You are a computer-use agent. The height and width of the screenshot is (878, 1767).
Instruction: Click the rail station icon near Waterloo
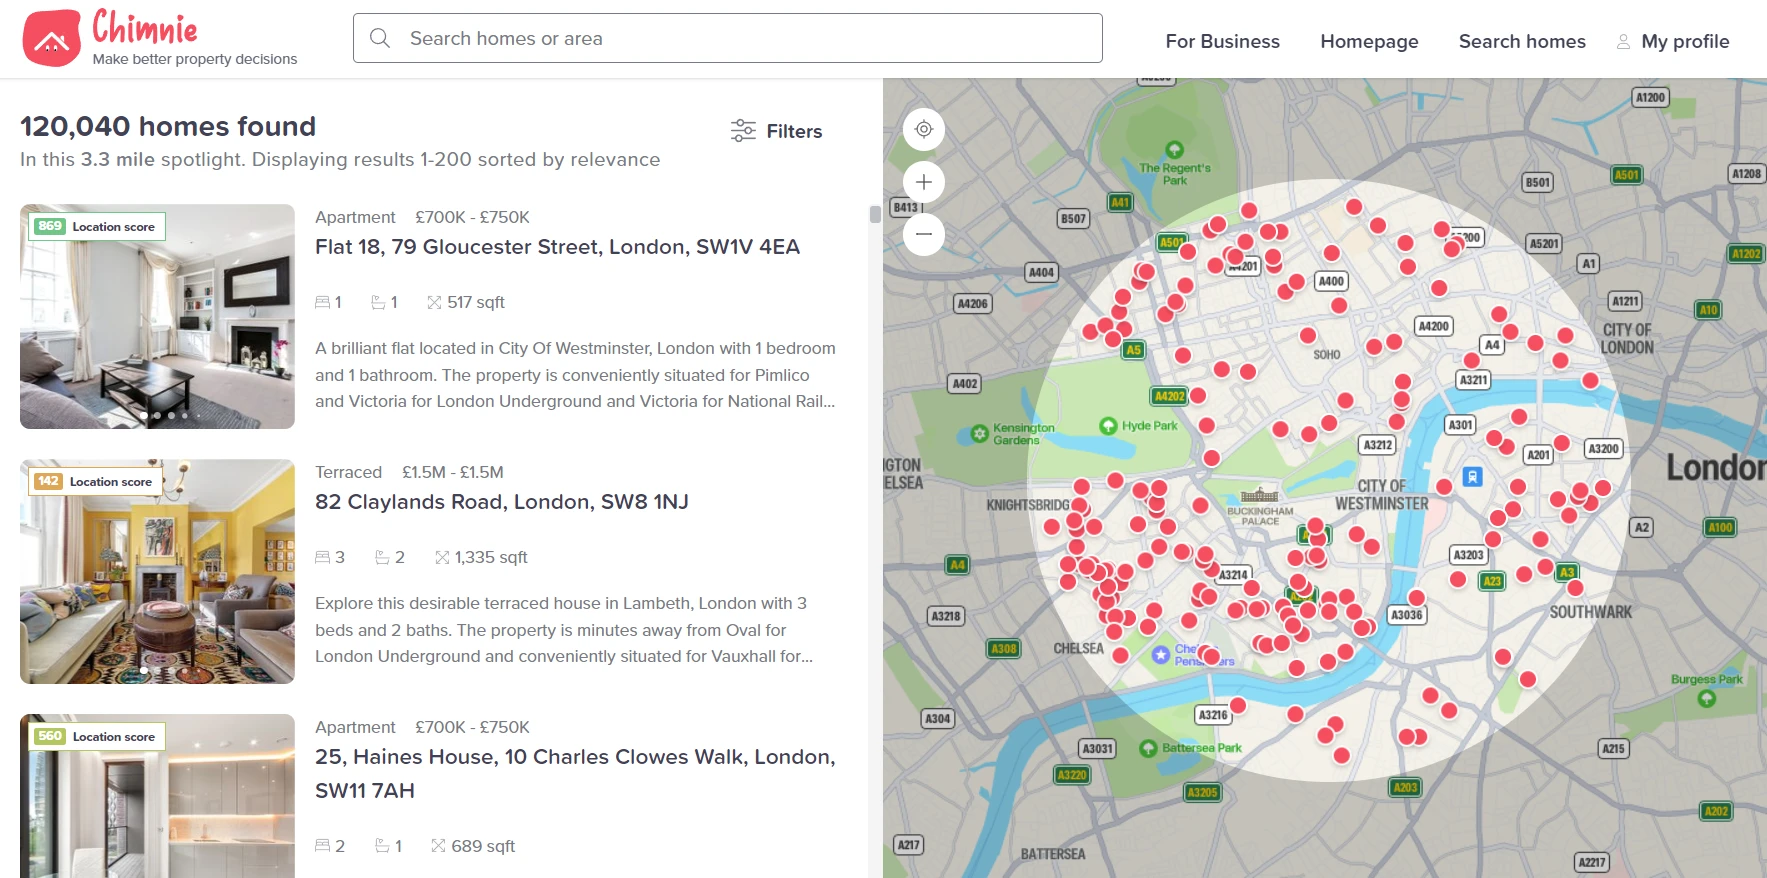[x=1472, y=477]
